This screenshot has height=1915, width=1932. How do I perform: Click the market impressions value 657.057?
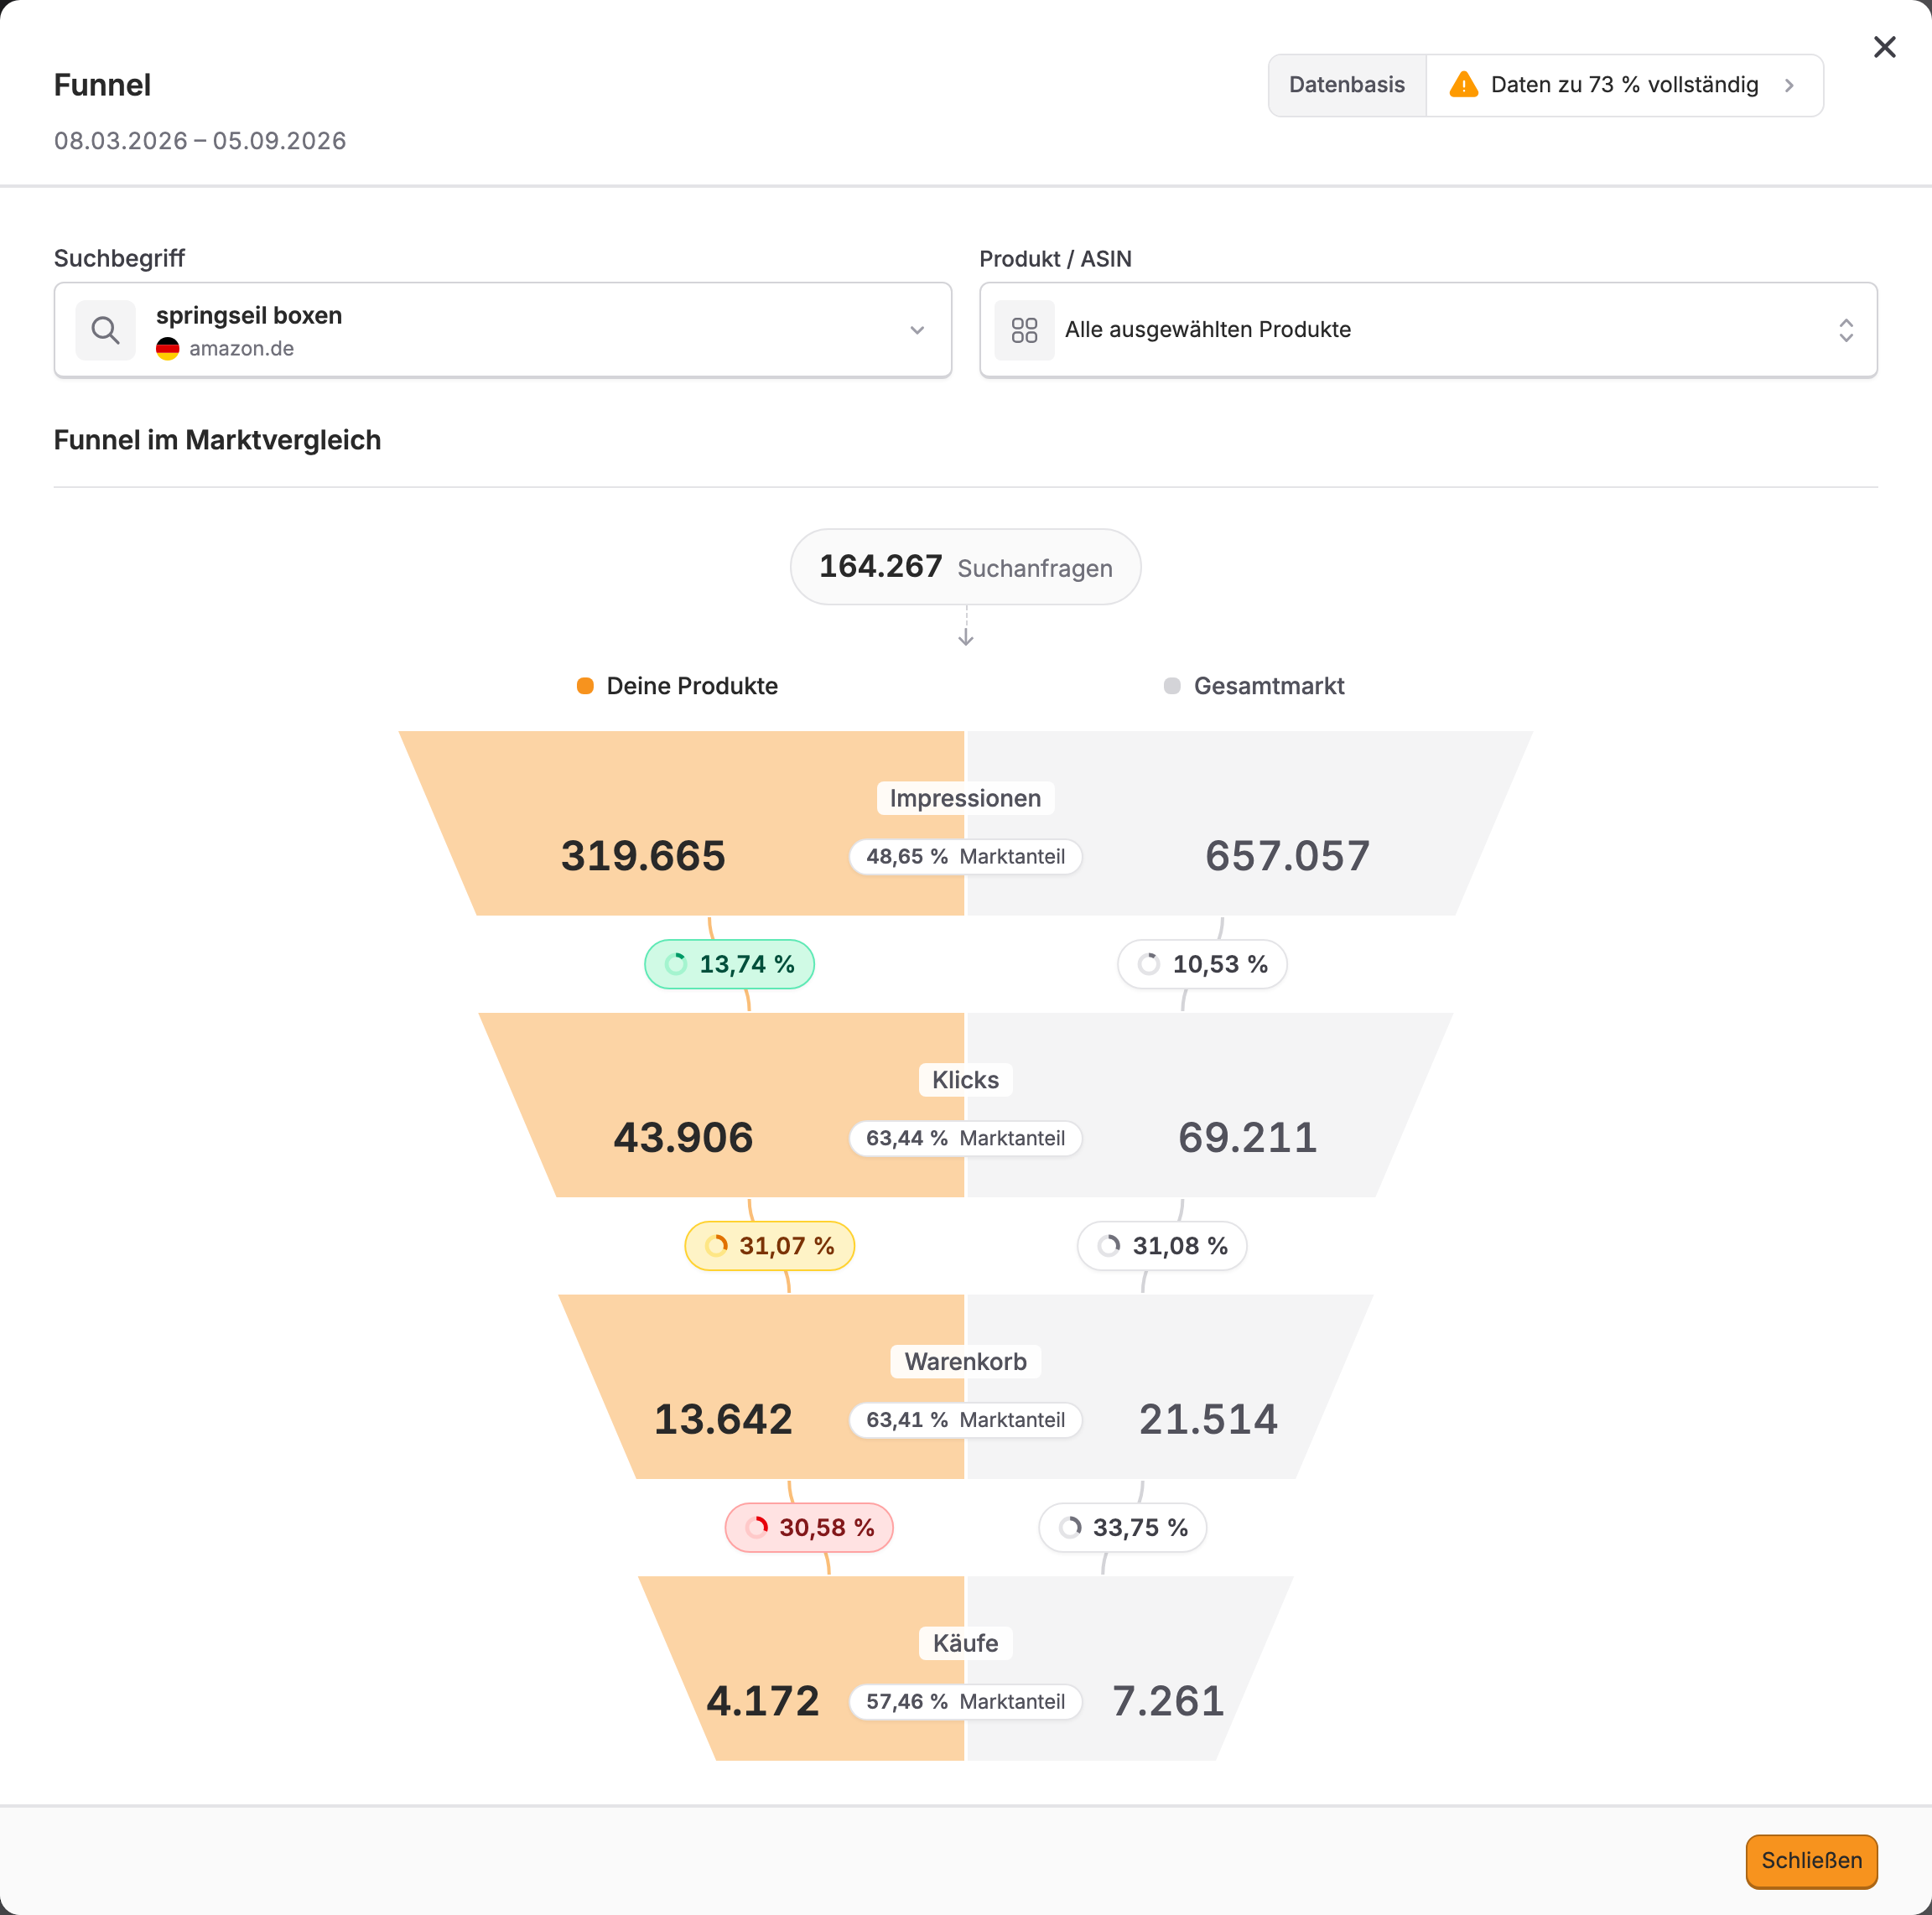(1288, 856)
